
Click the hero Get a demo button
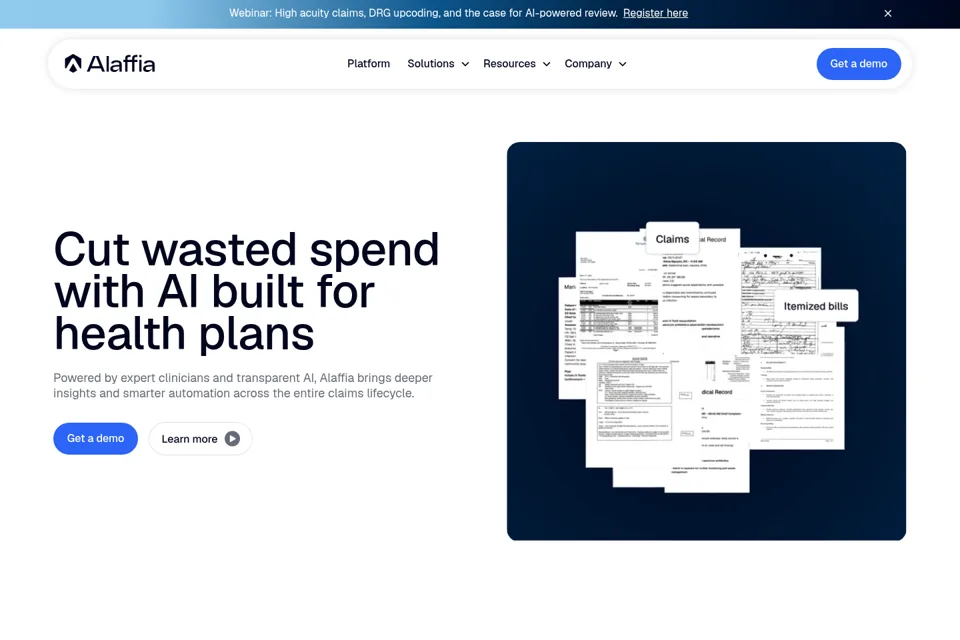coord(96,439)
